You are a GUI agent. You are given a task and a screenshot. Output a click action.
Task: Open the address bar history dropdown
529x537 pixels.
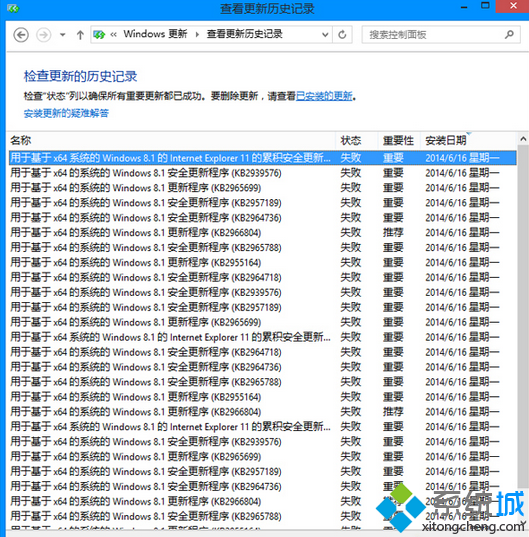325,35
